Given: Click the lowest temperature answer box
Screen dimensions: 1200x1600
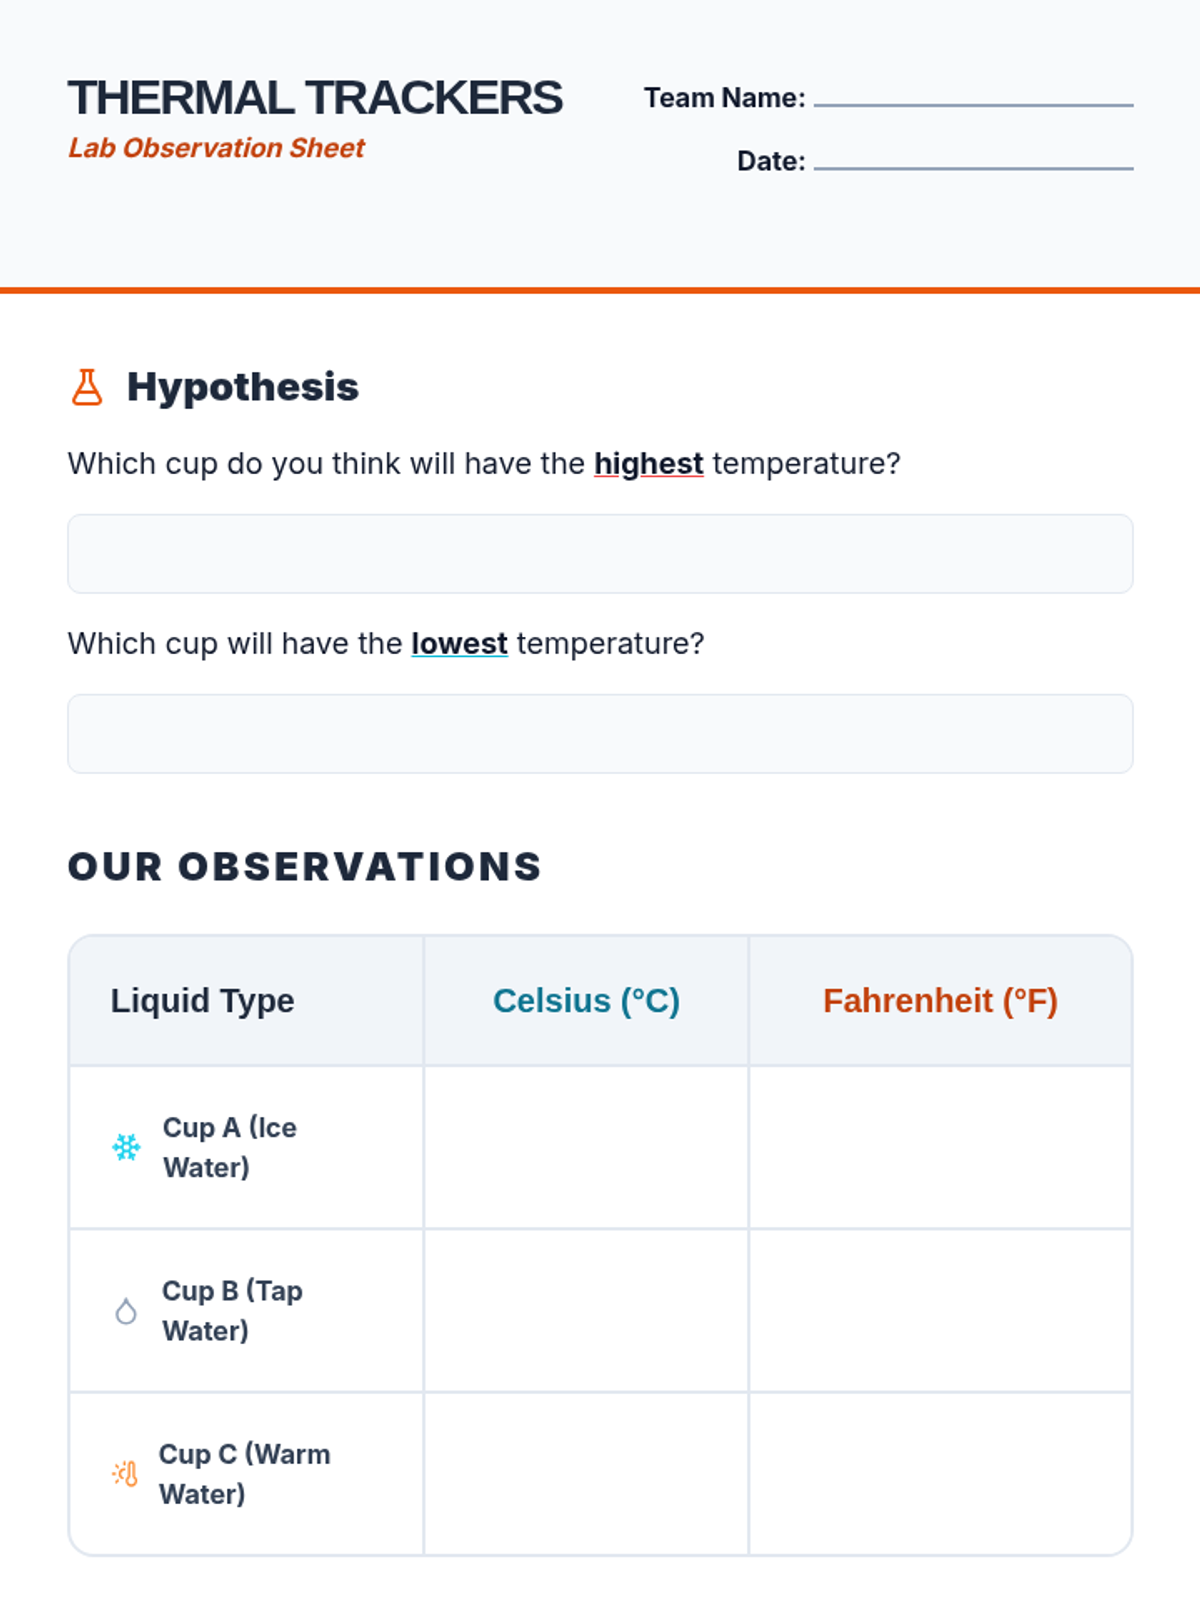Looking at the screenshot, I should click(600, 734).
